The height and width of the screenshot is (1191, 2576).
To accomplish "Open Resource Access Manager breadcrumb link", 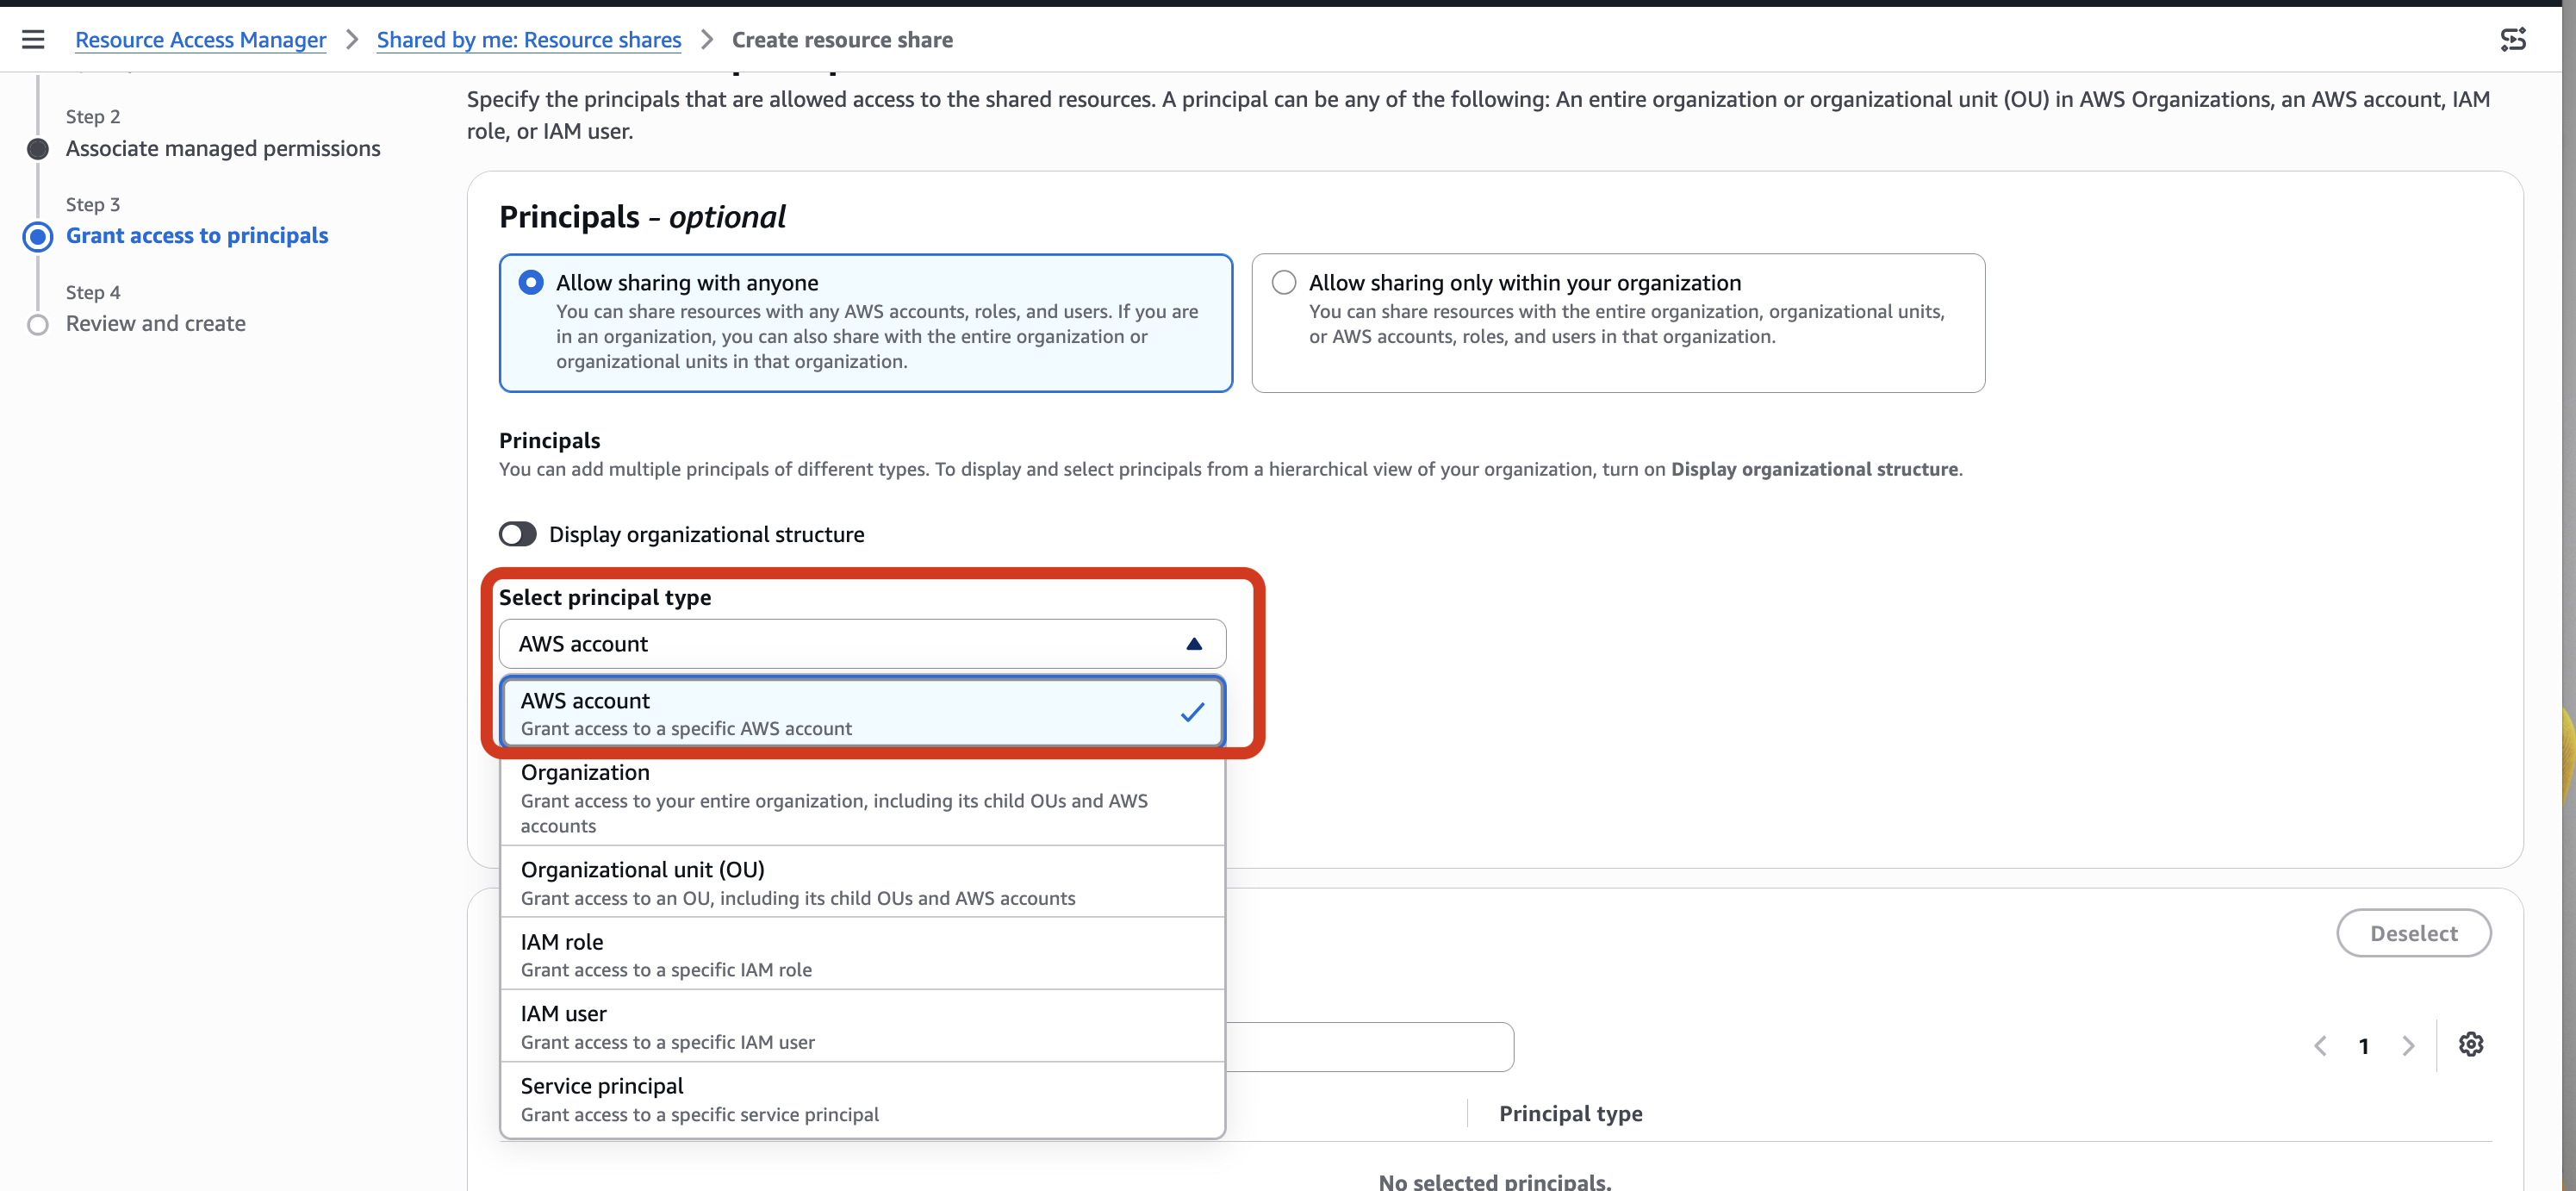I will click(x=200, y=40).
